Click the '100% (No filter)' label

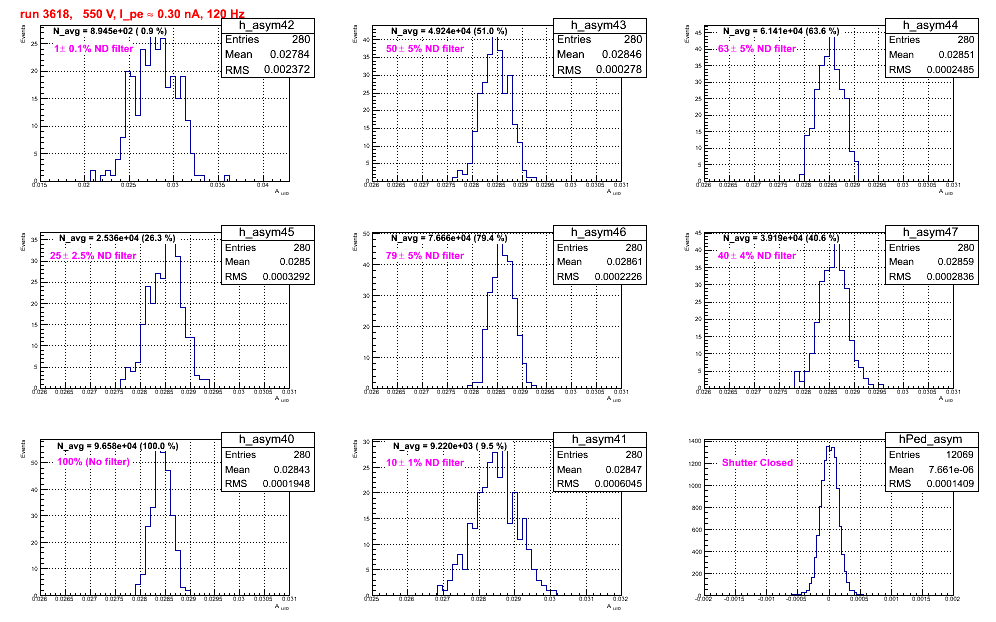93,462
